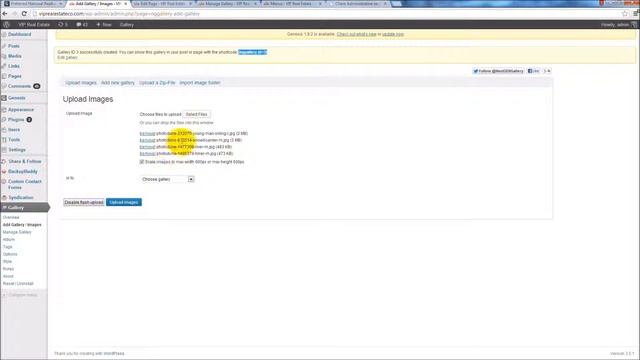Open Users in the sidebar

[14, 130]
